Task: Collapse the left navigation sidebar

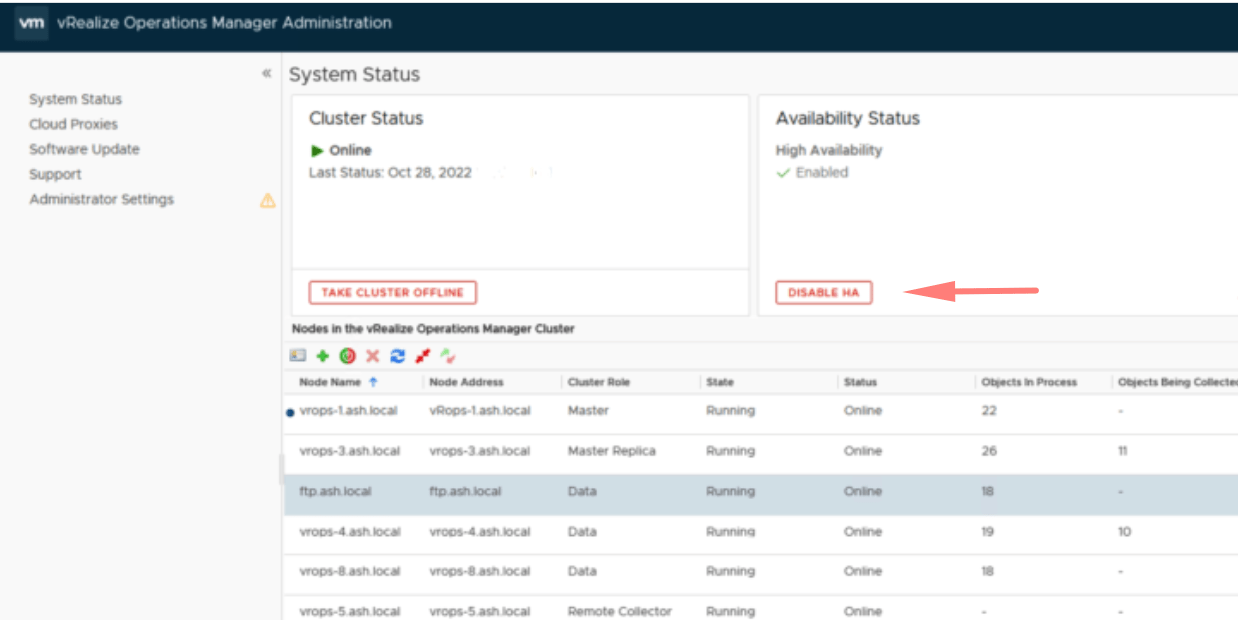Action: tap(265, 73)
